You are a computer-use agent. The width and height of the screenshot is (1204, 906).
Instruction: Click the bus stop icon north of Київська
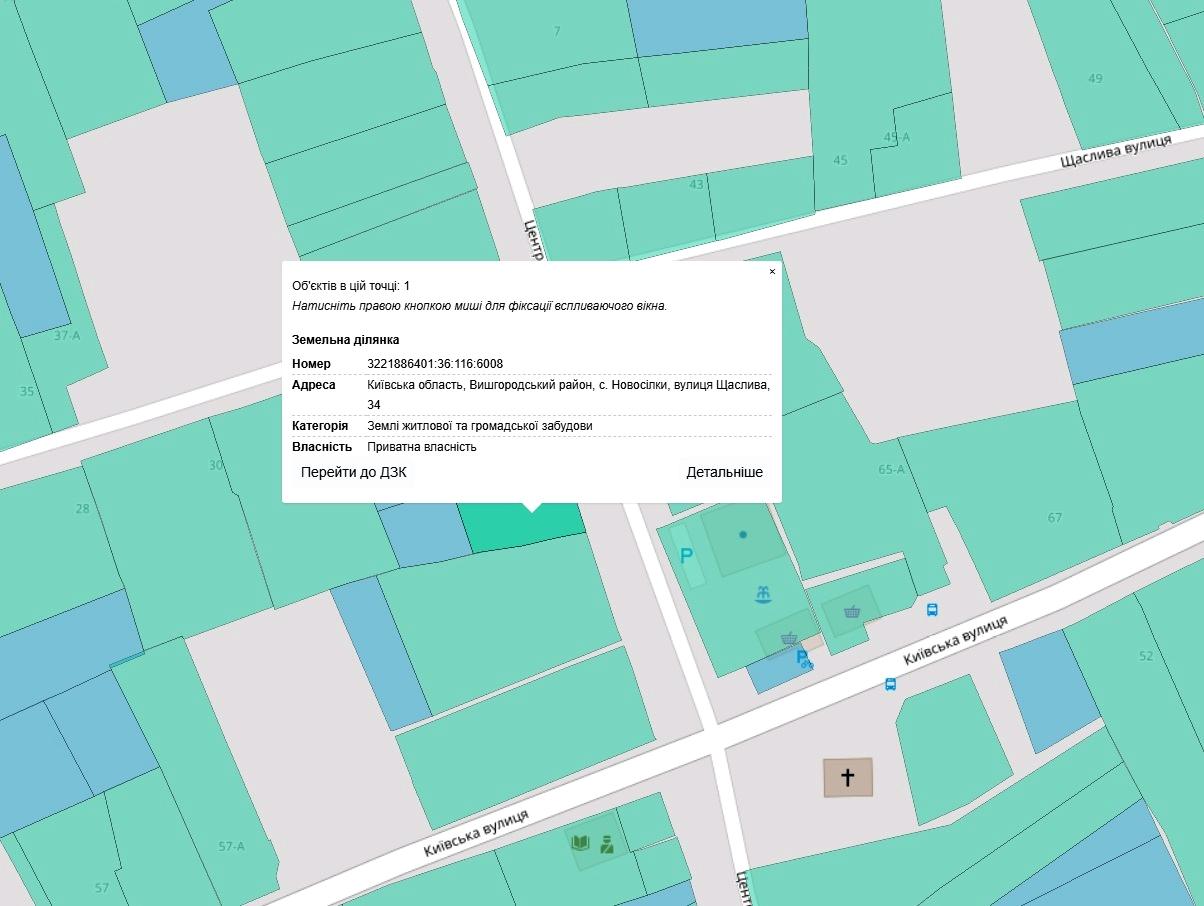[x=932, y=609]
